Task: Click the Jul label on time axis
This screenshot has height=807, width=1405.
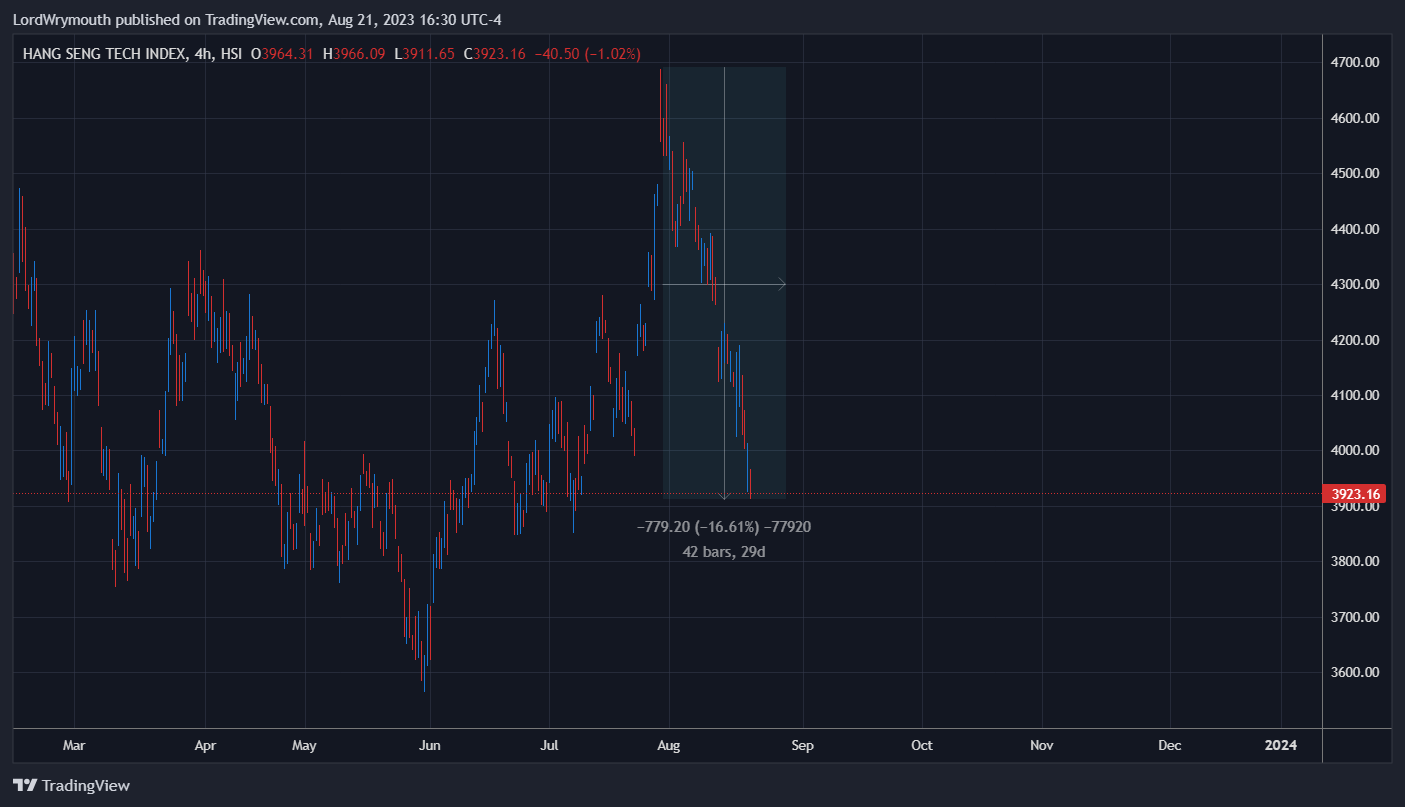Action: [549, 746]
